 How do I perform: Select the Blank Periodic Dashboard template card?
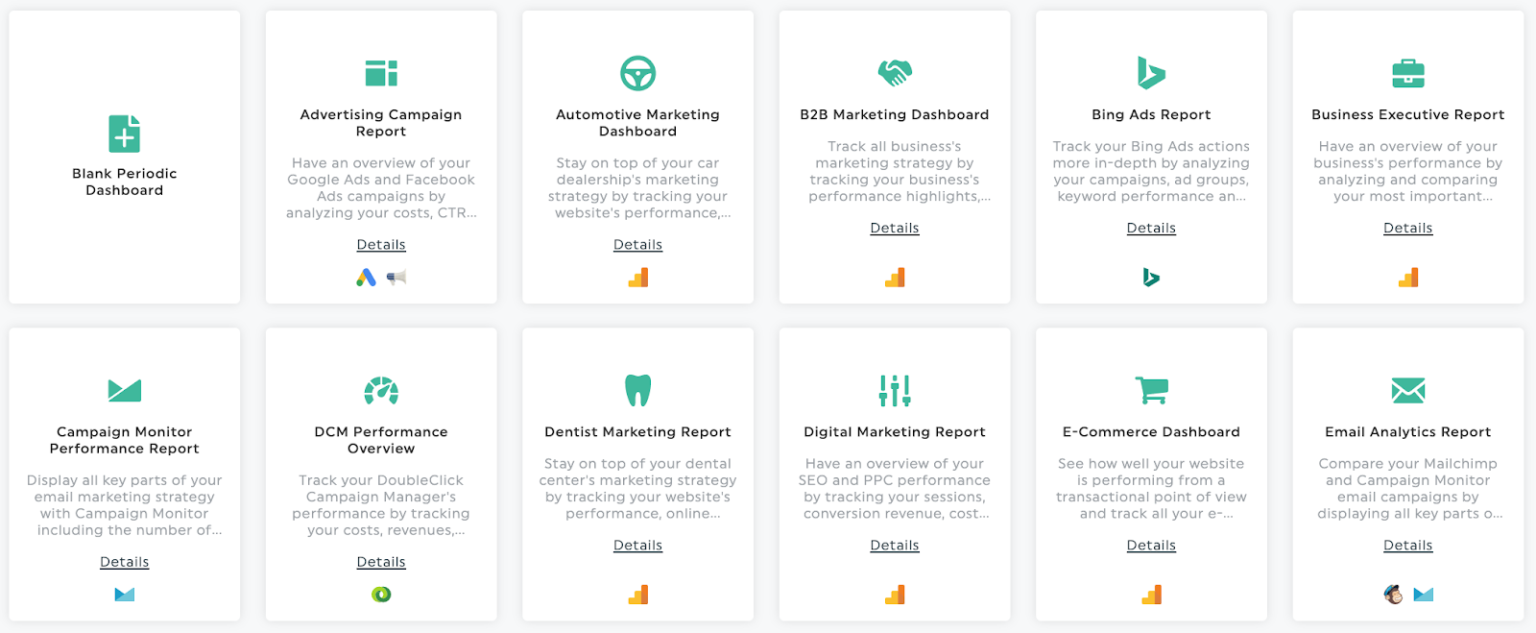[x=123, y=156]
